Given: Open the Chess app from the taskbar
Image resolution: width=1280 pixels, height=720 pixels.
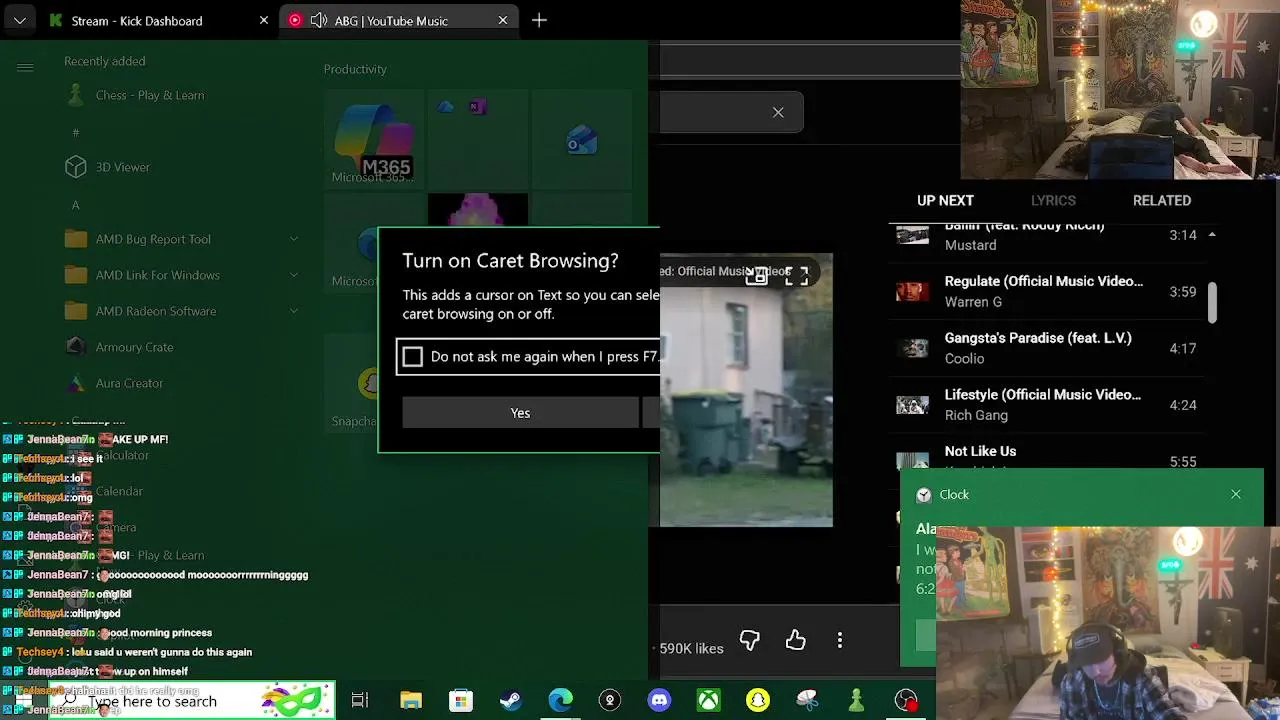Looking at the screenshot, I should tap(857, 701).
